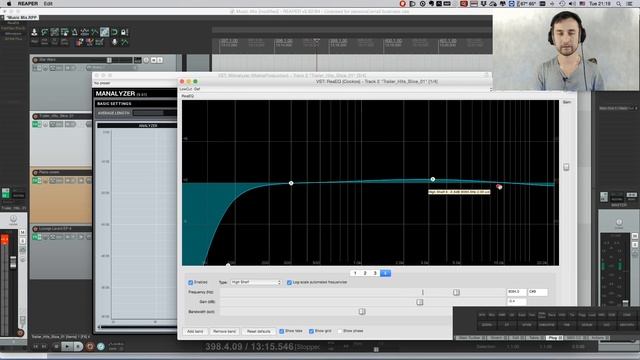640x360 pixels.
Task: Click the Gain (dB) slider handle
Action: pyautogui.click(x=420, y=302)
